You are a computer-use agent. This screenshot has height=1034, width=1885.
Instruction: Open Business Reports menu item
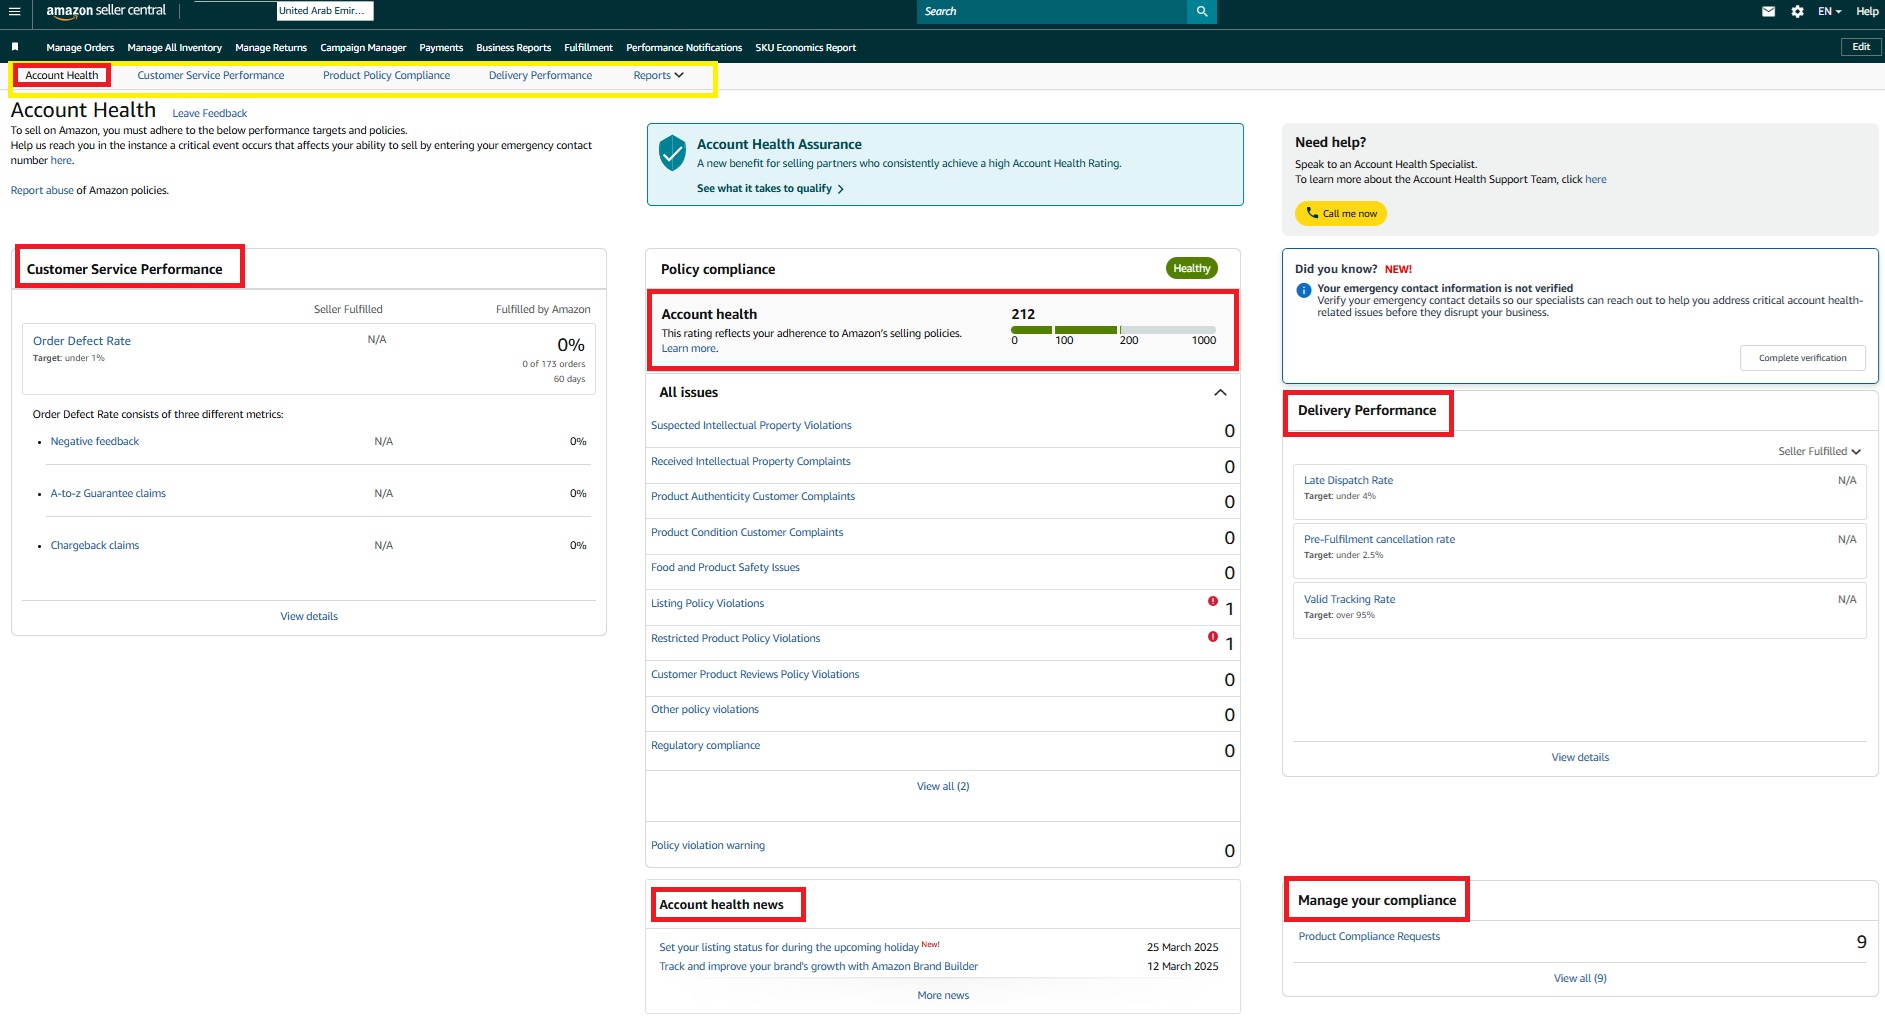[x=513, y=47]
